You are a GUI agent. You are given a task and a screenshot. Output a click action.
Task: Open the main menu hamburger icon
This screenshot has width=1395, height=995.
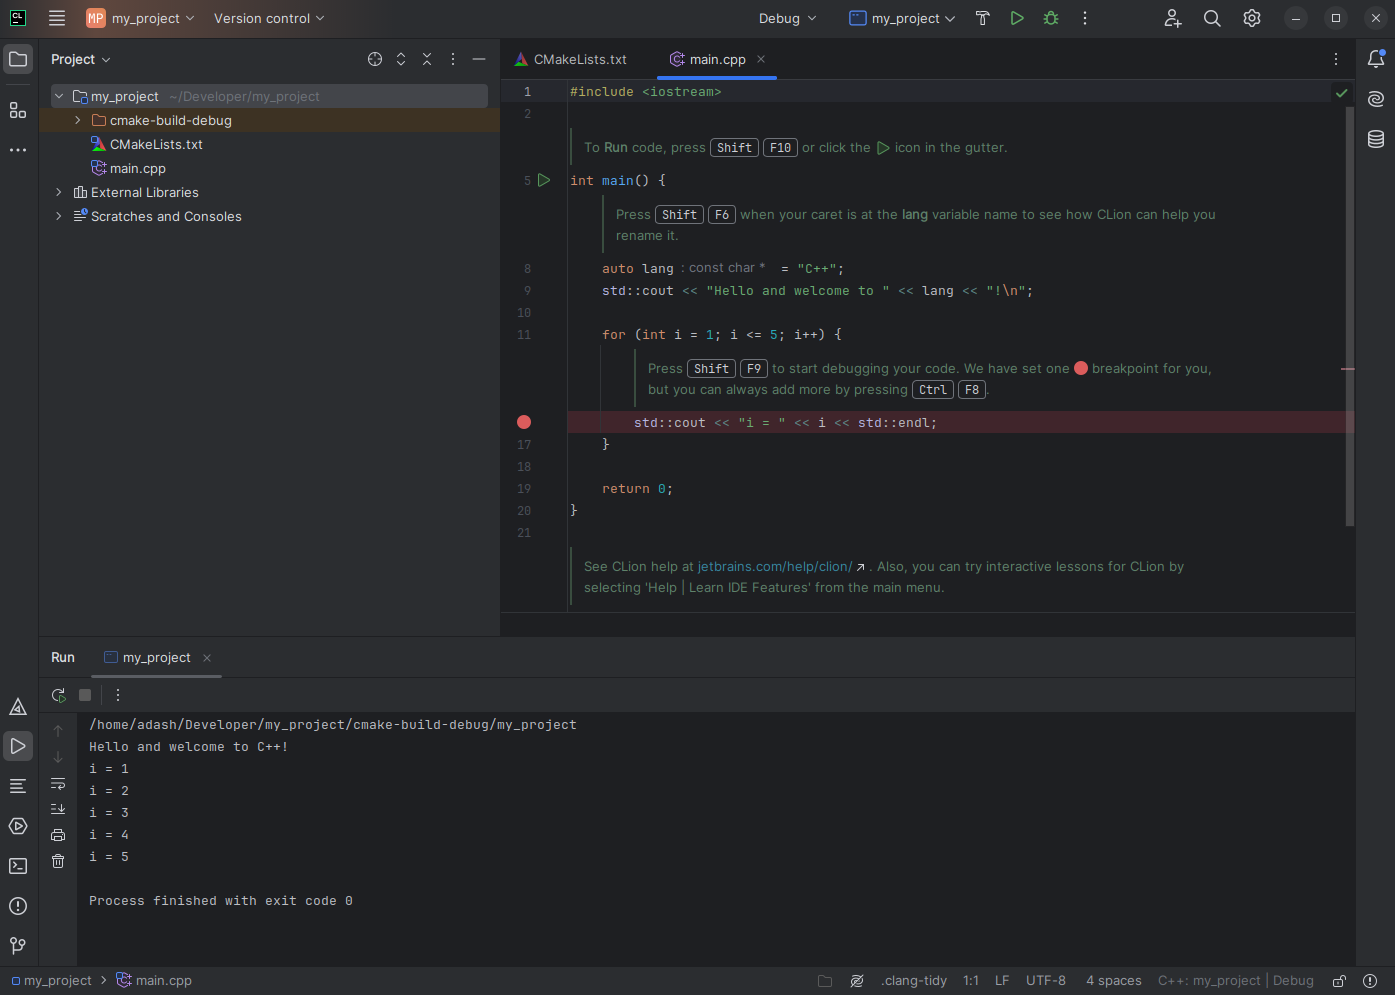(57, 18)
